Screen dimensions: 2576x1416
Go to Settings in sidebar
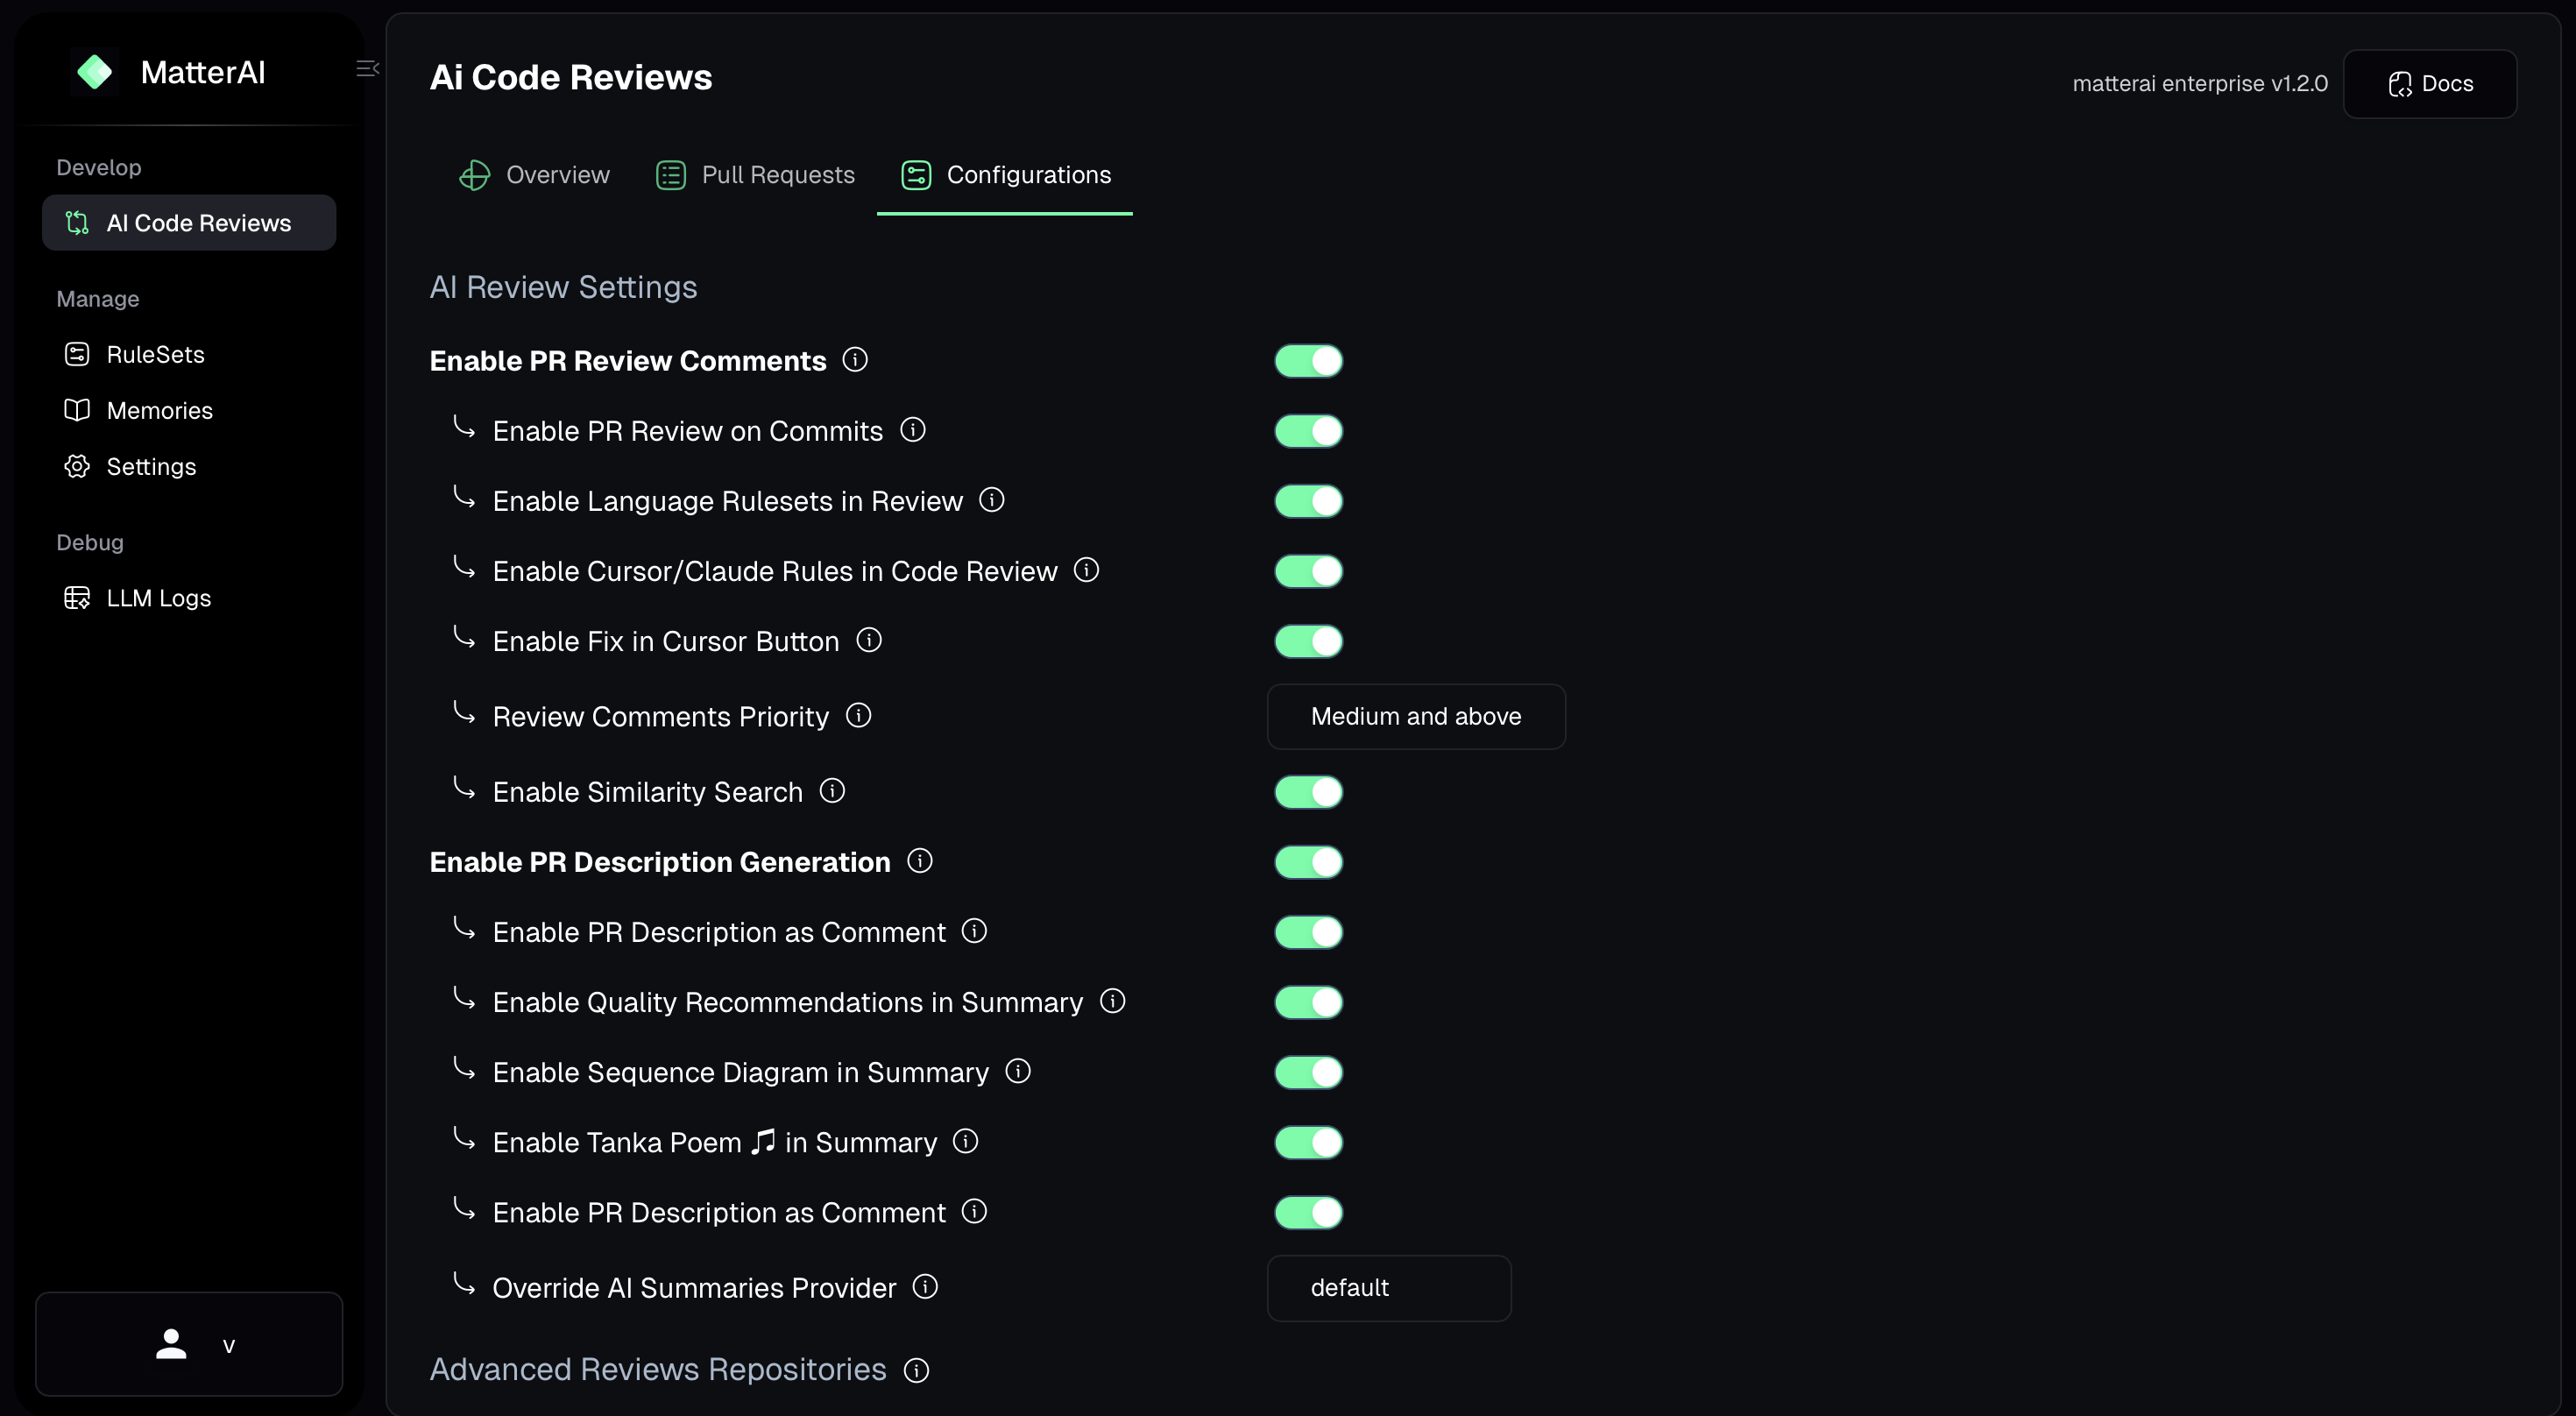(151, 466)
